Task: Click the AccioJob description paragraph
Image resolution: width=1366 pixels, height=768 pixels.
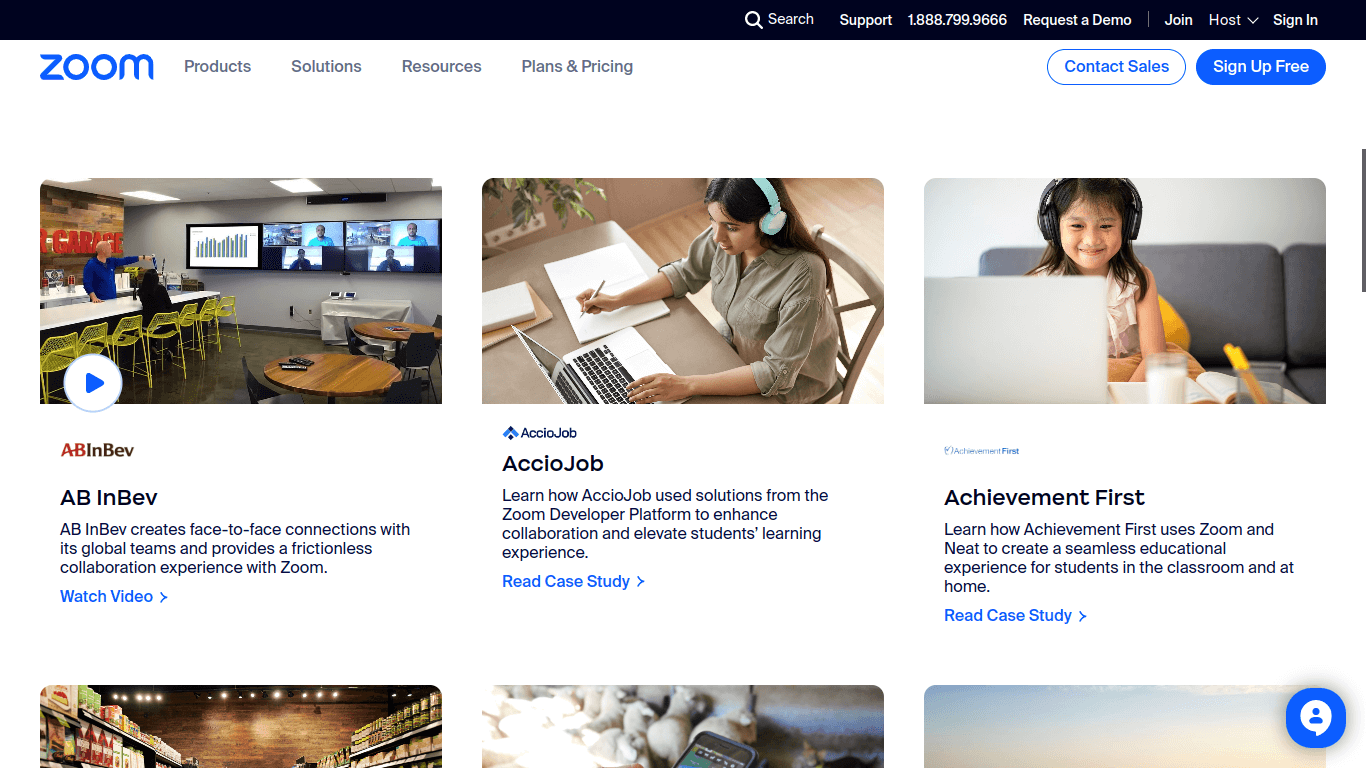Action: (x=665, y=524)
